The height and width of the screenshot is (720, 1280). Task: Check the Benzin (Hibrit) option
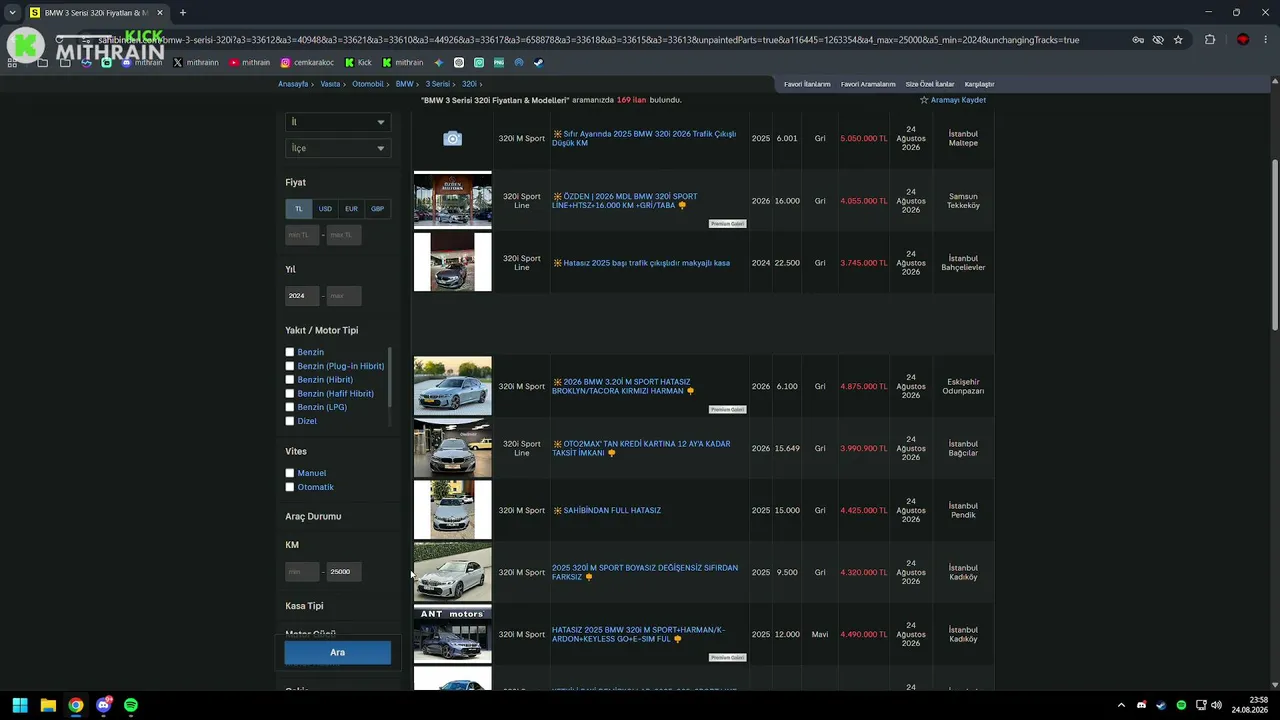tap(290, 380)
